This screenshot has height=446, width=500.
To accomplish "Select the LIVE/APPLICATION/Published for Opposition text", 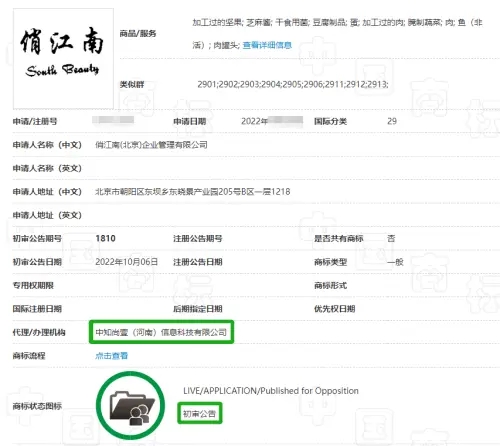I will pyautogui.click(x=271, y=391).
